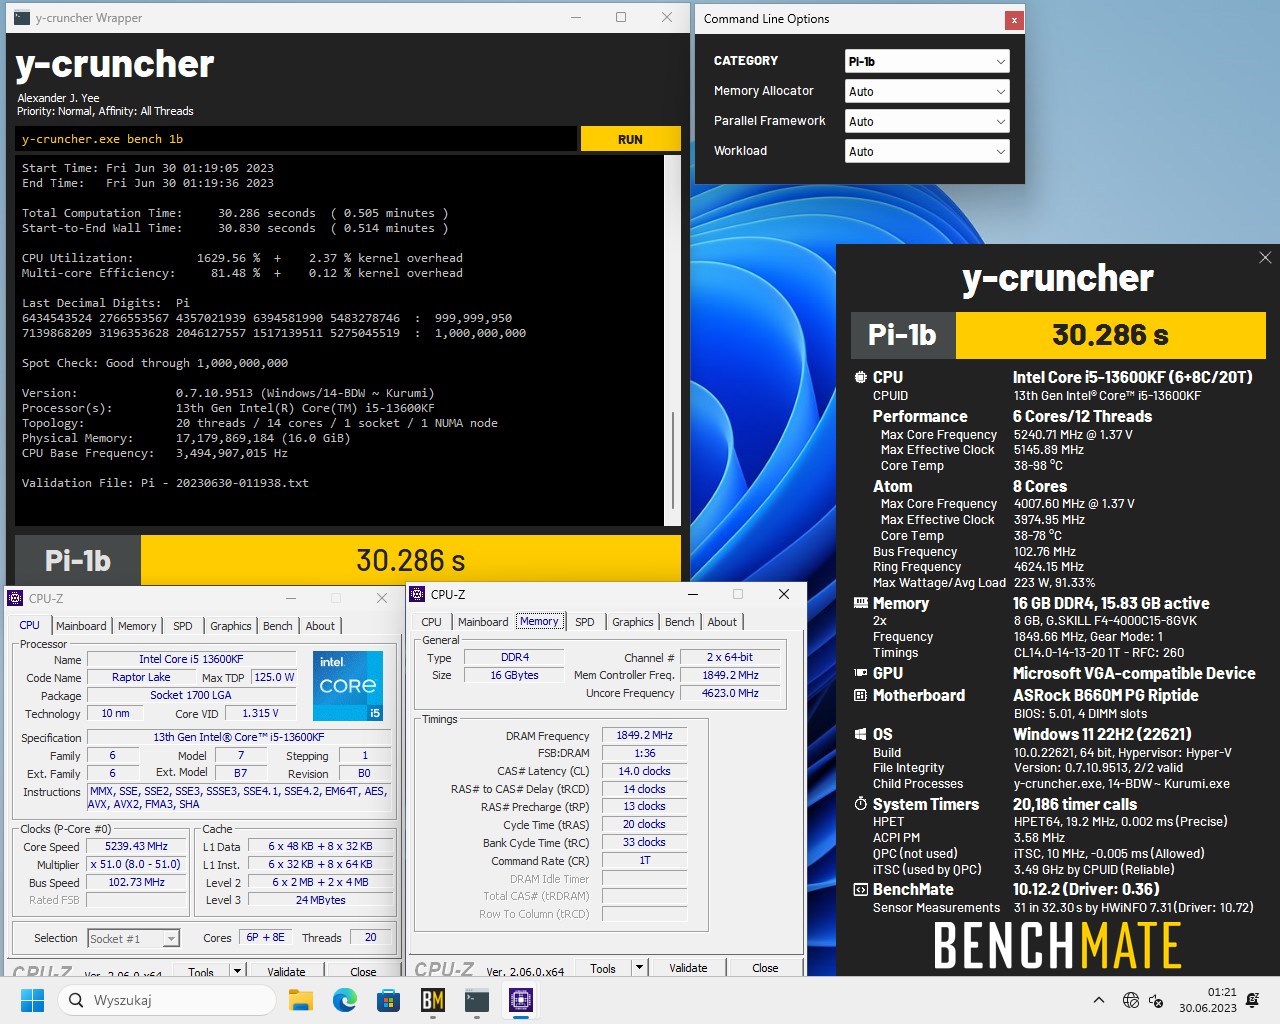Screen dimensions: 1280x1024
Task: Click Validate button in left CPU-Z window
Action: (286, 971)
